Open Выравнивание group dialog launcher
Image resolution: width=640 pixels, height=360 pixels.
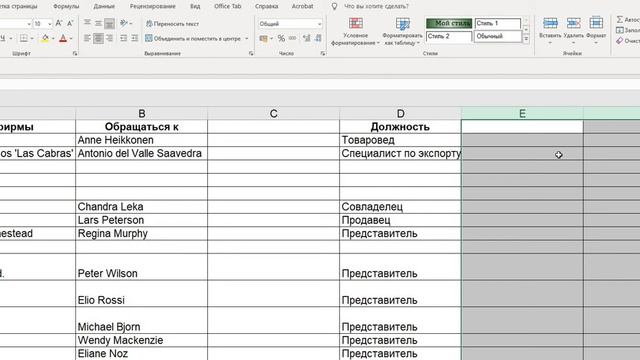pyautogui.click(x=251, y=53)
